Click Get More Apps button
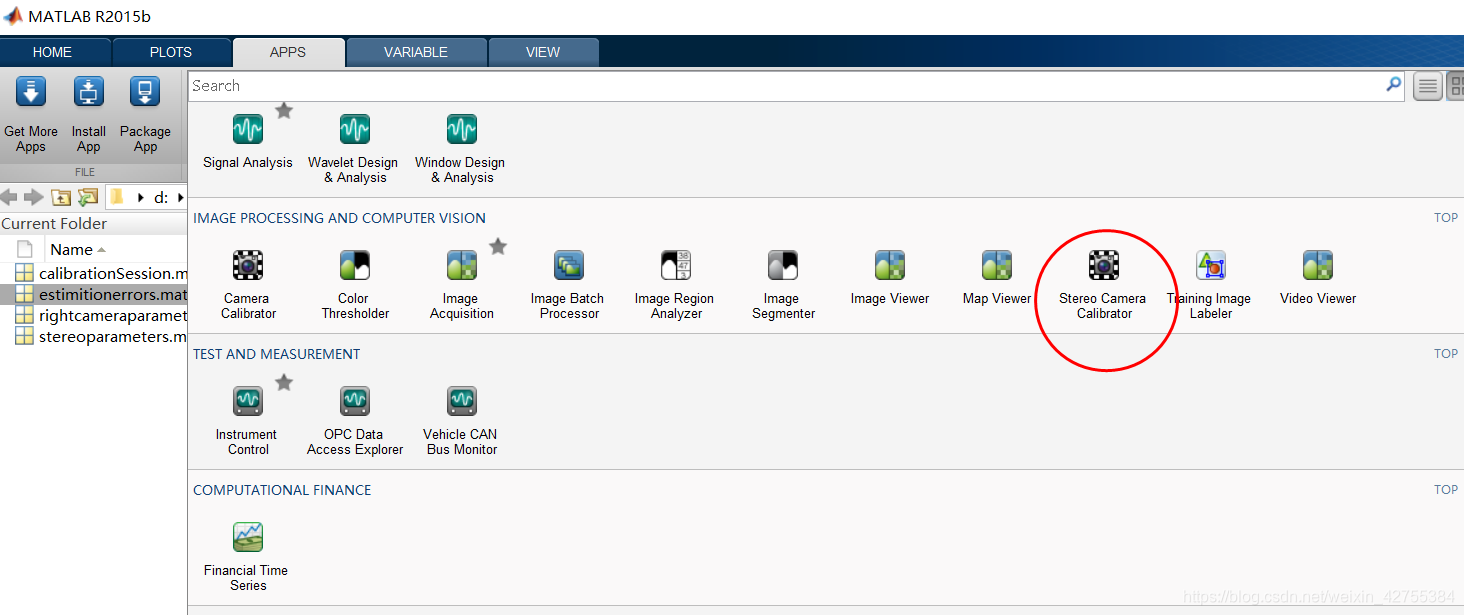The width and height of the screenshot is (1464, 615). (31, 115)
